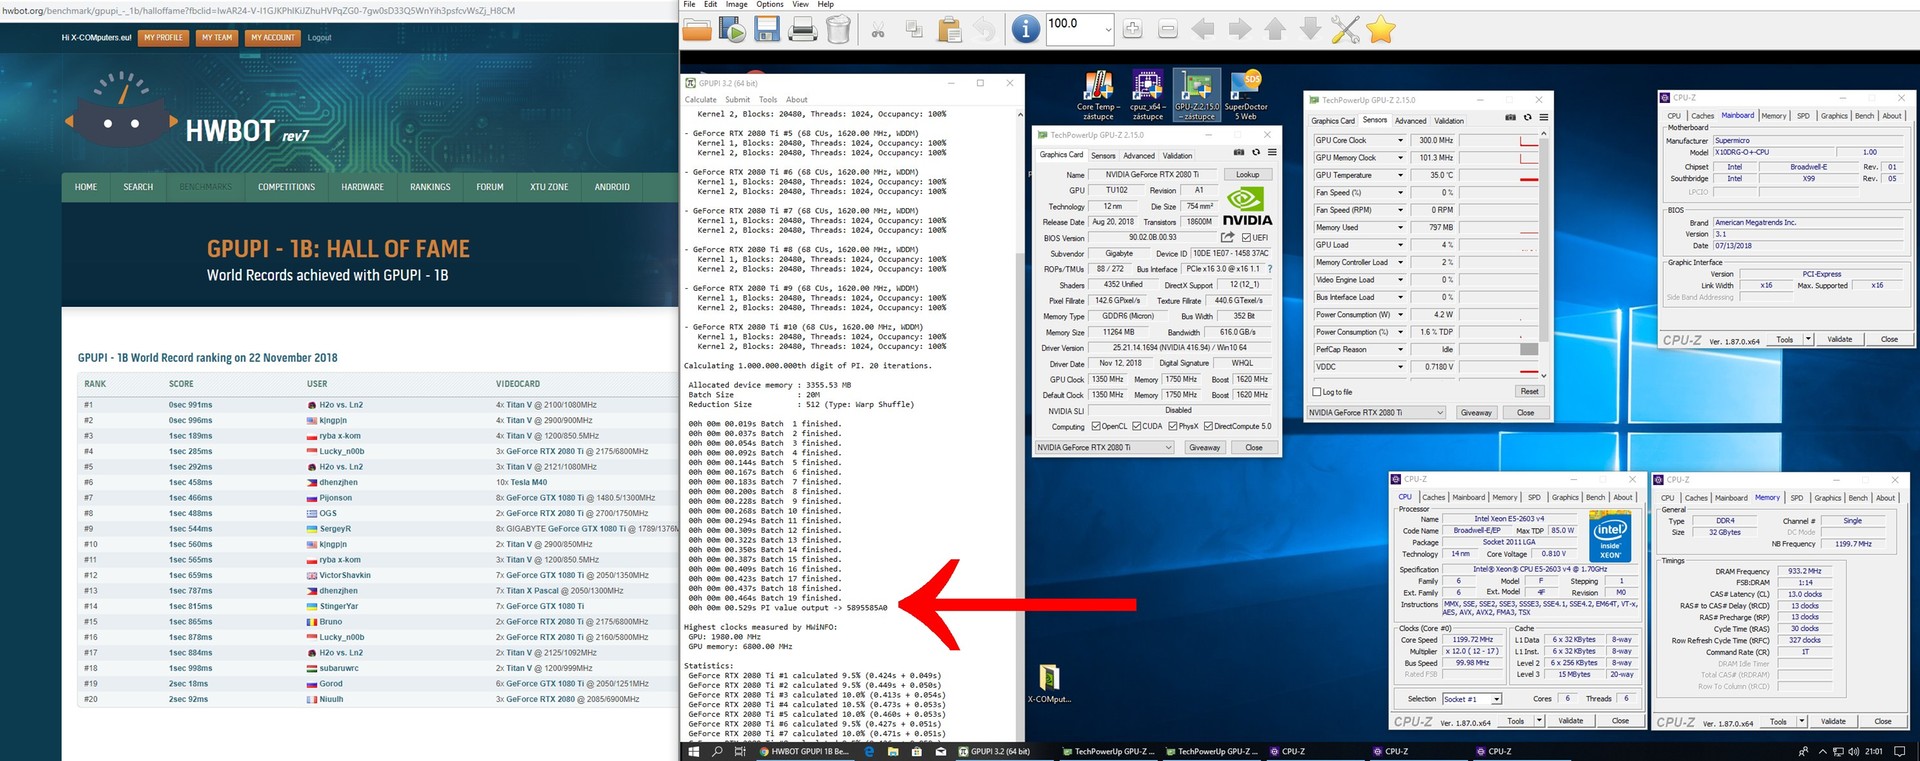Click Bus Interface question mark in GPU-Z
This screenshot has width=1920, height=761.
point(1270,269)
